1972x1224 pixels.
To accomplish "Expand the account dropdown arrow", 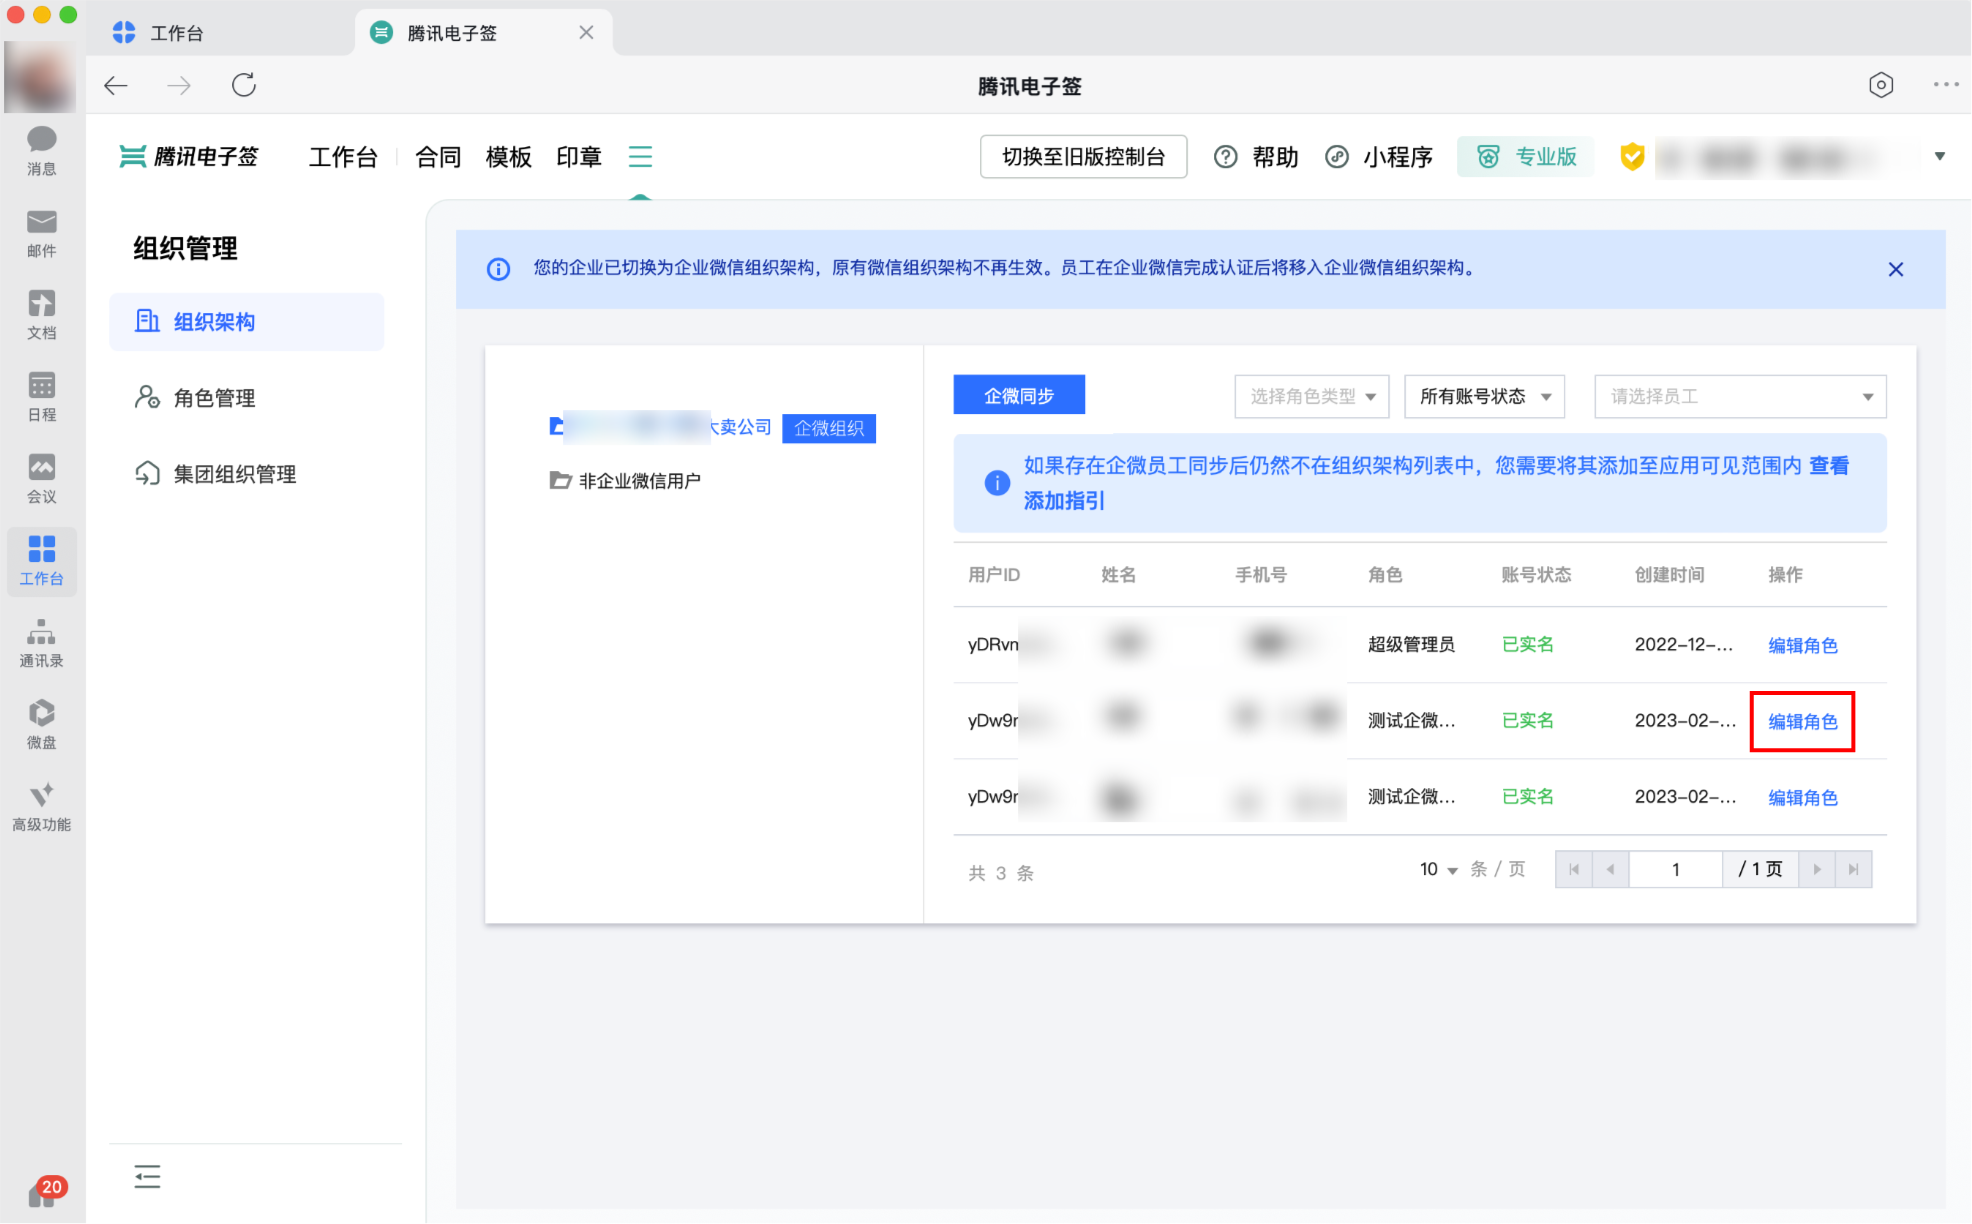I will click(1940, 156).
